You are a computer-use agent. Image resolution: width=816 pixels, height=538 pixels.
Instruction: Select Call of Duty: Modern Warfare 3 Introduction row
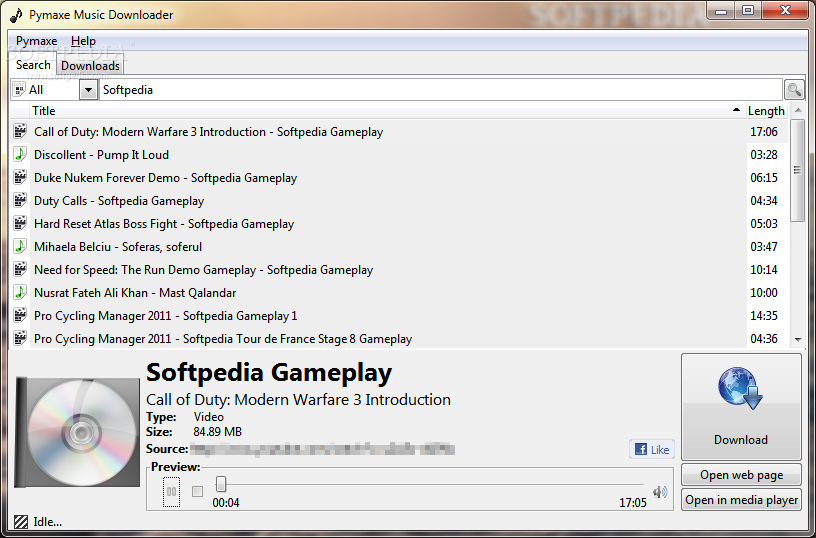click(399, 132)
